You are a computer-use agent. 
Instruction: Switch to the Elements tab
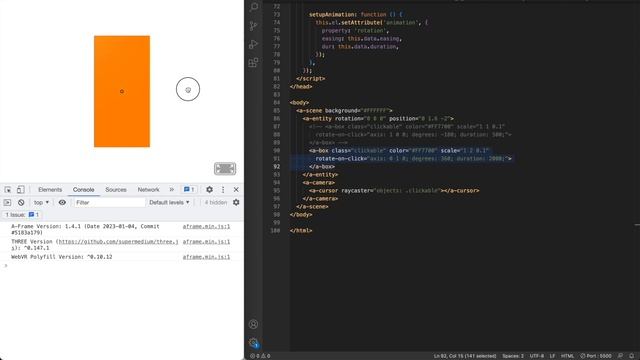pos(50,189)
